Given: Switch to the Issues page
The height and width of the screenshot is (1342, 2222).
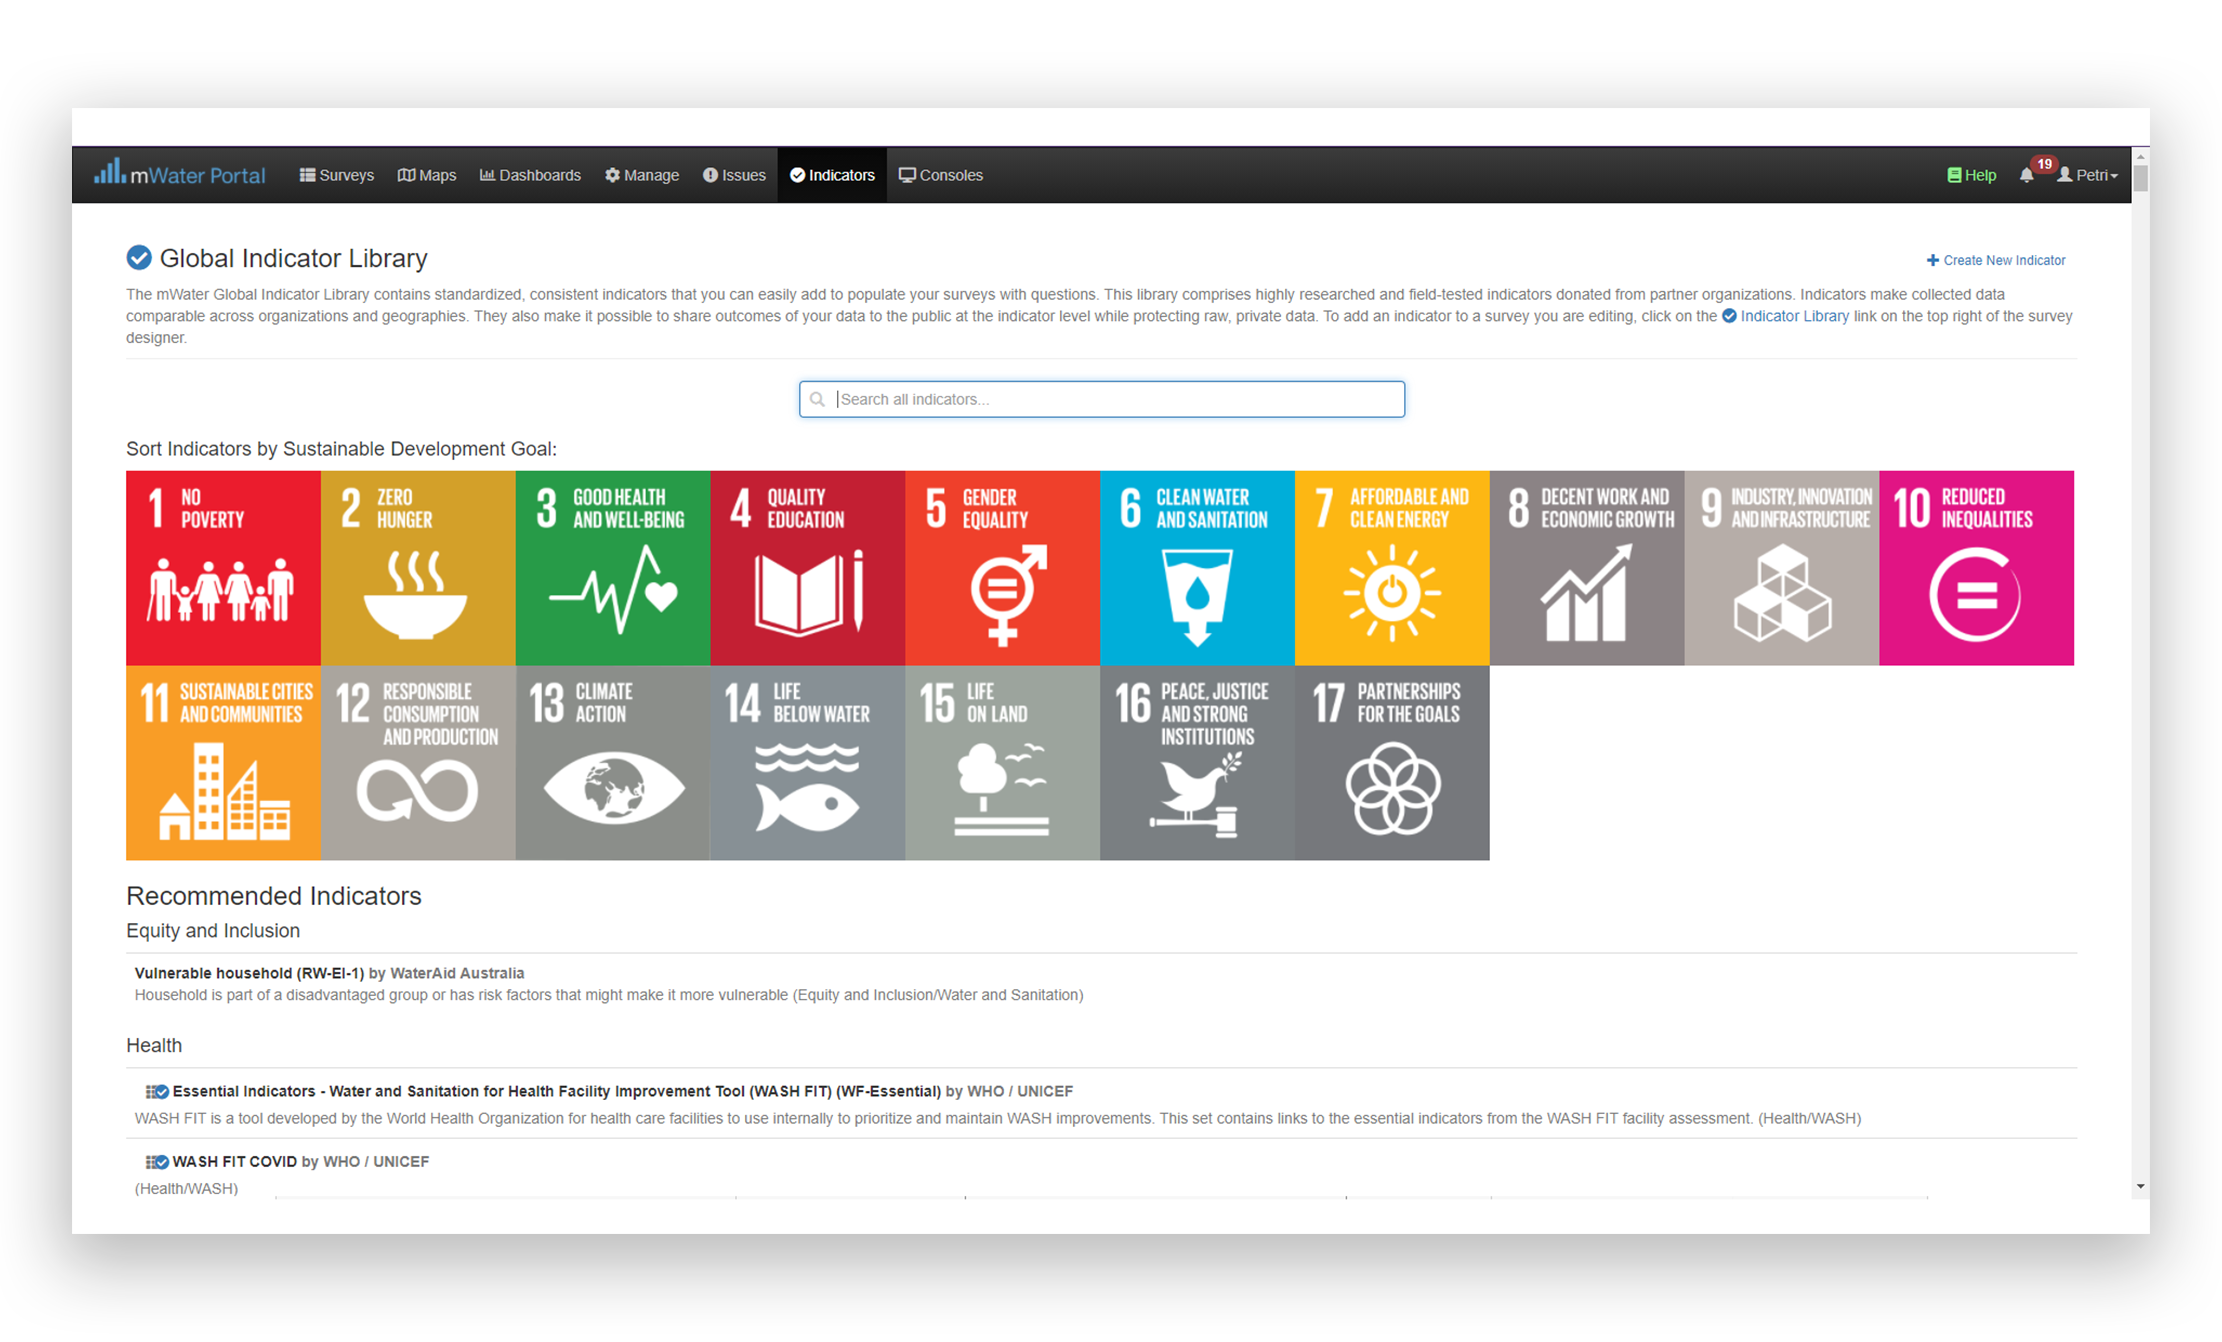Looking at the screenshot, I should (x=734, y=175).
